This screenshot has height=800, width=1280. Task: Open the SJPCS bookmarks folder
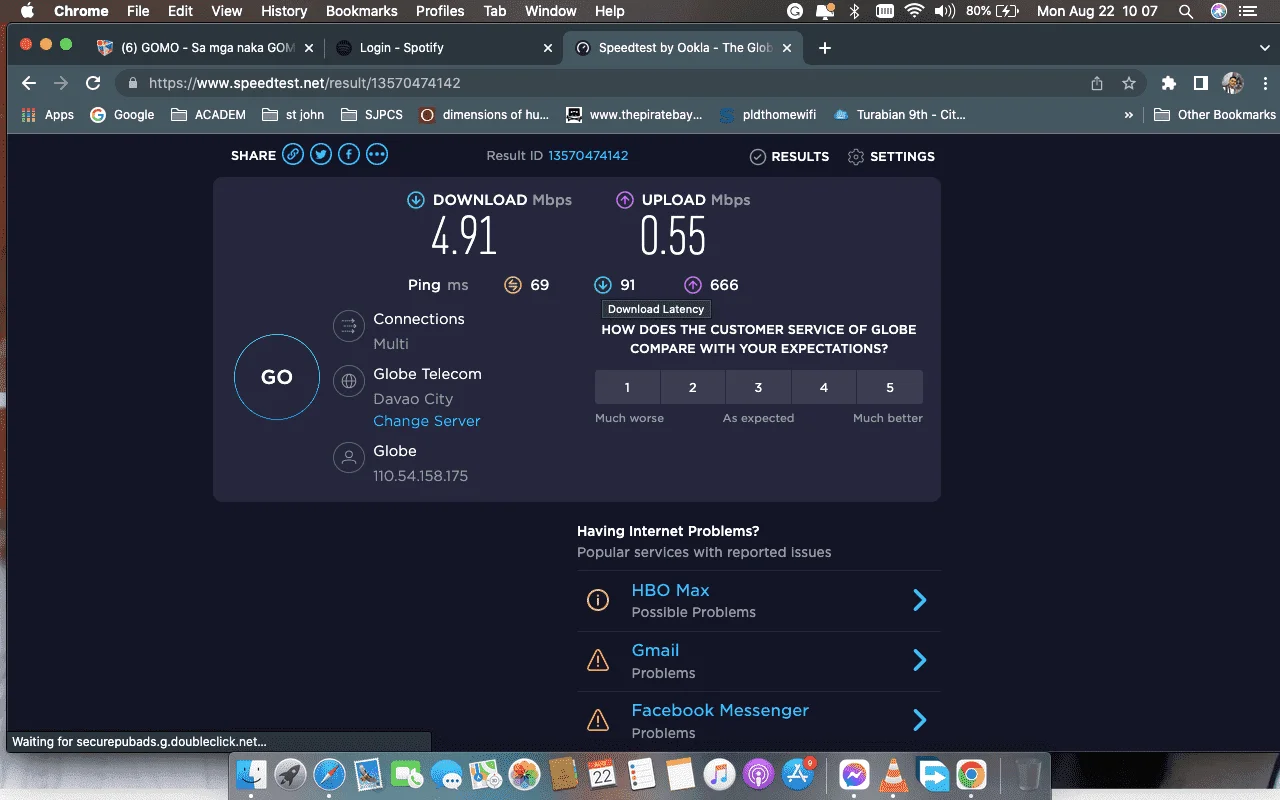[372, 115]
